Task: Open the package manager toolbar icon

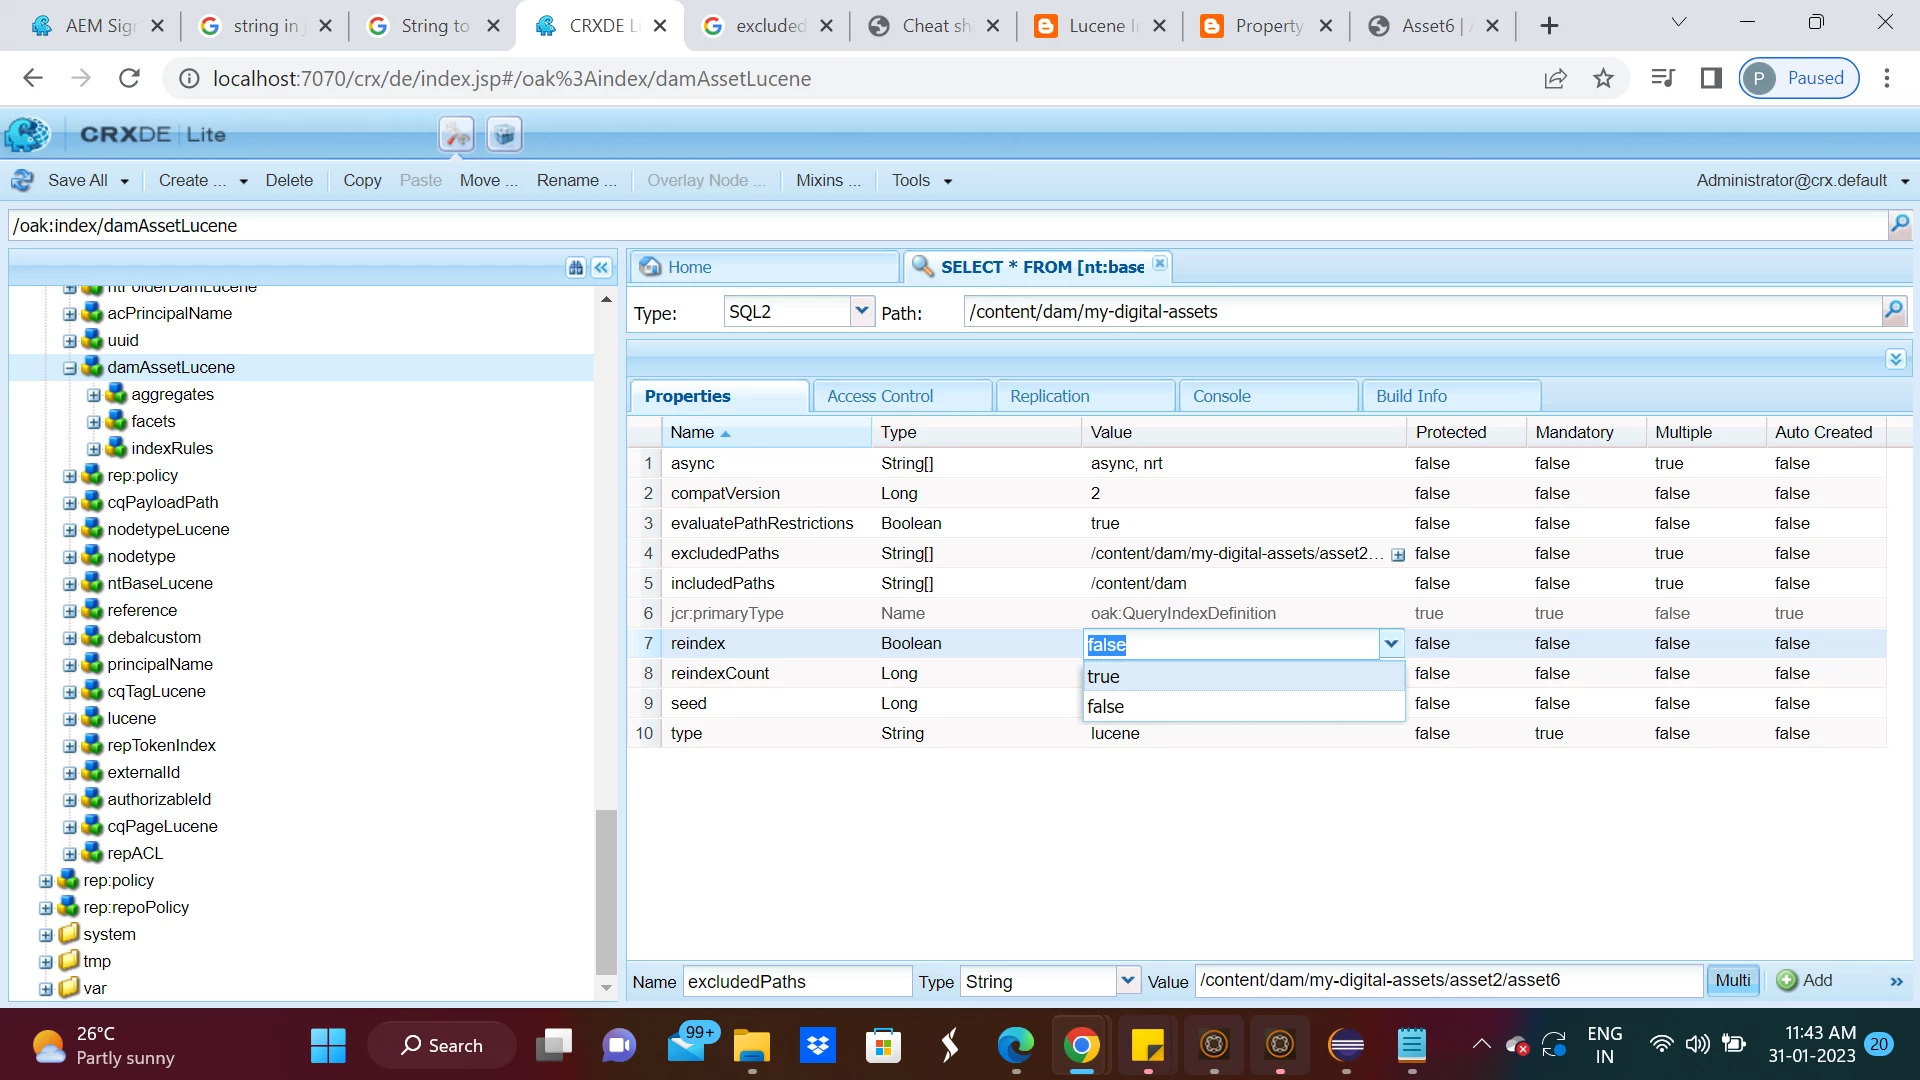Action: 505,134
